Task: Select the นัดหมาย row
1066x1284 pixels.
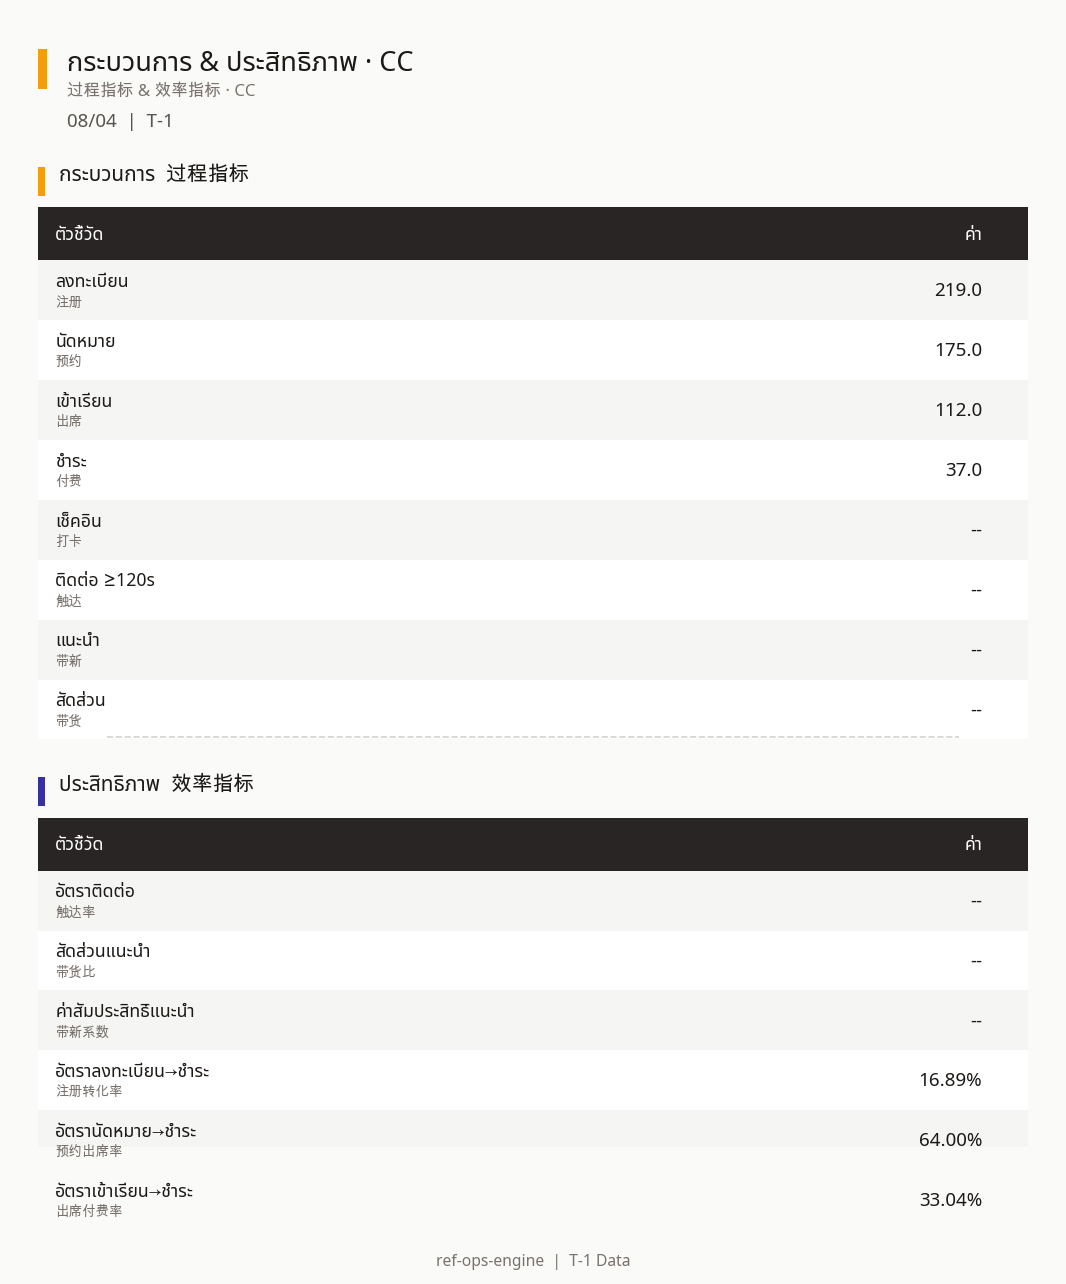Action: click(x=533, y=350)
